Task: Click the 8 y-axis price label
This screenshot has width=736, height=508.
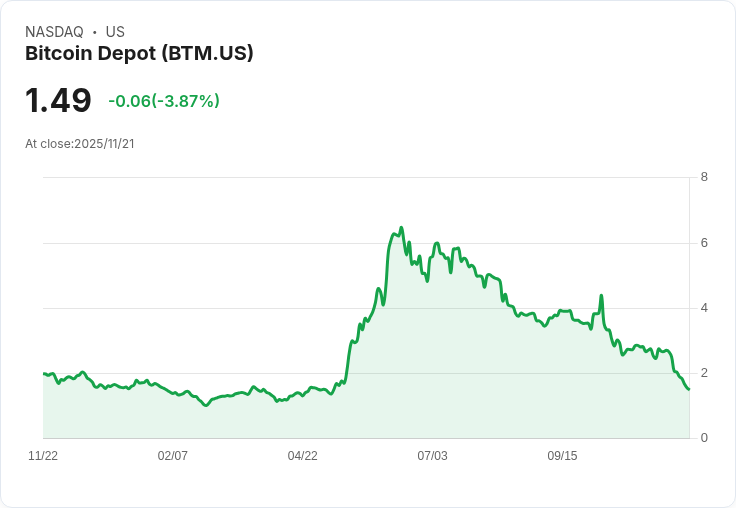Action: click(x=704, y=177)
